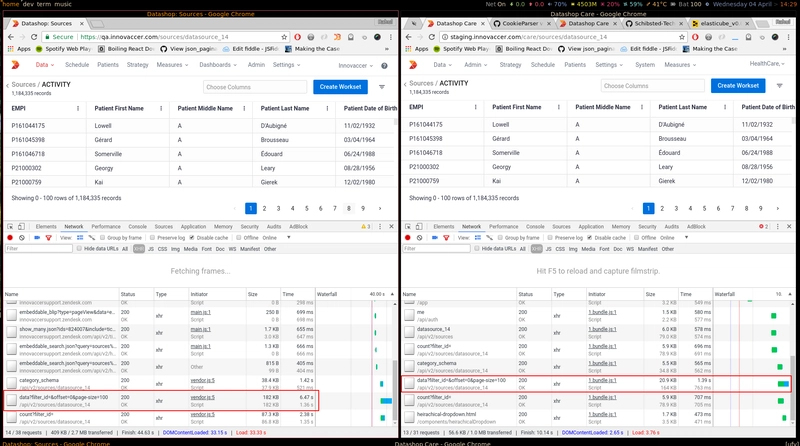Open the Online throttling dropdown in left DevTools

(276, 238)
